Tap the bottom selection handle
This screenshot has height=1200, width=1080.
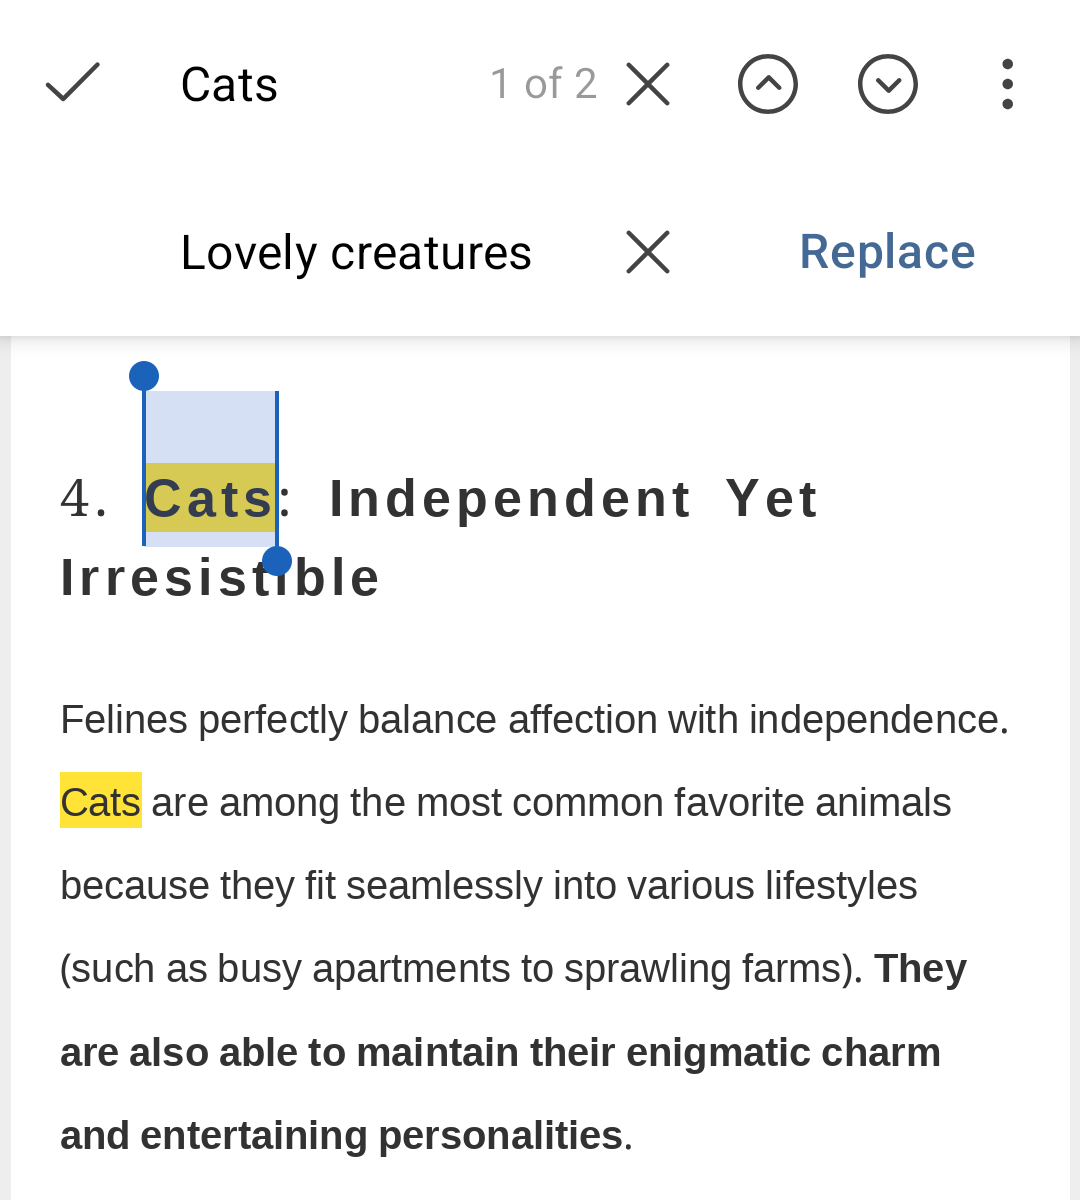tap(277, 560)
